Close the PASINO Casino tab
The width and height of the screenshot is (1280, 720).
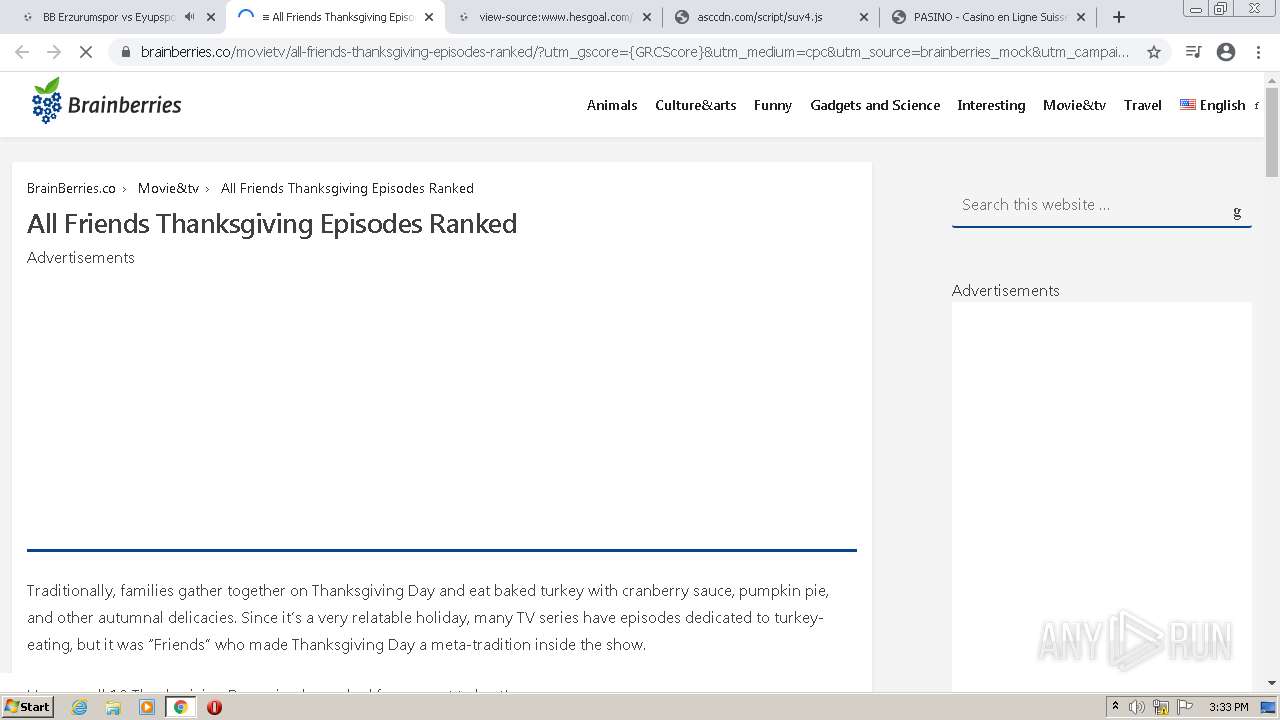pyautogui.click(x=1081, y=17)
